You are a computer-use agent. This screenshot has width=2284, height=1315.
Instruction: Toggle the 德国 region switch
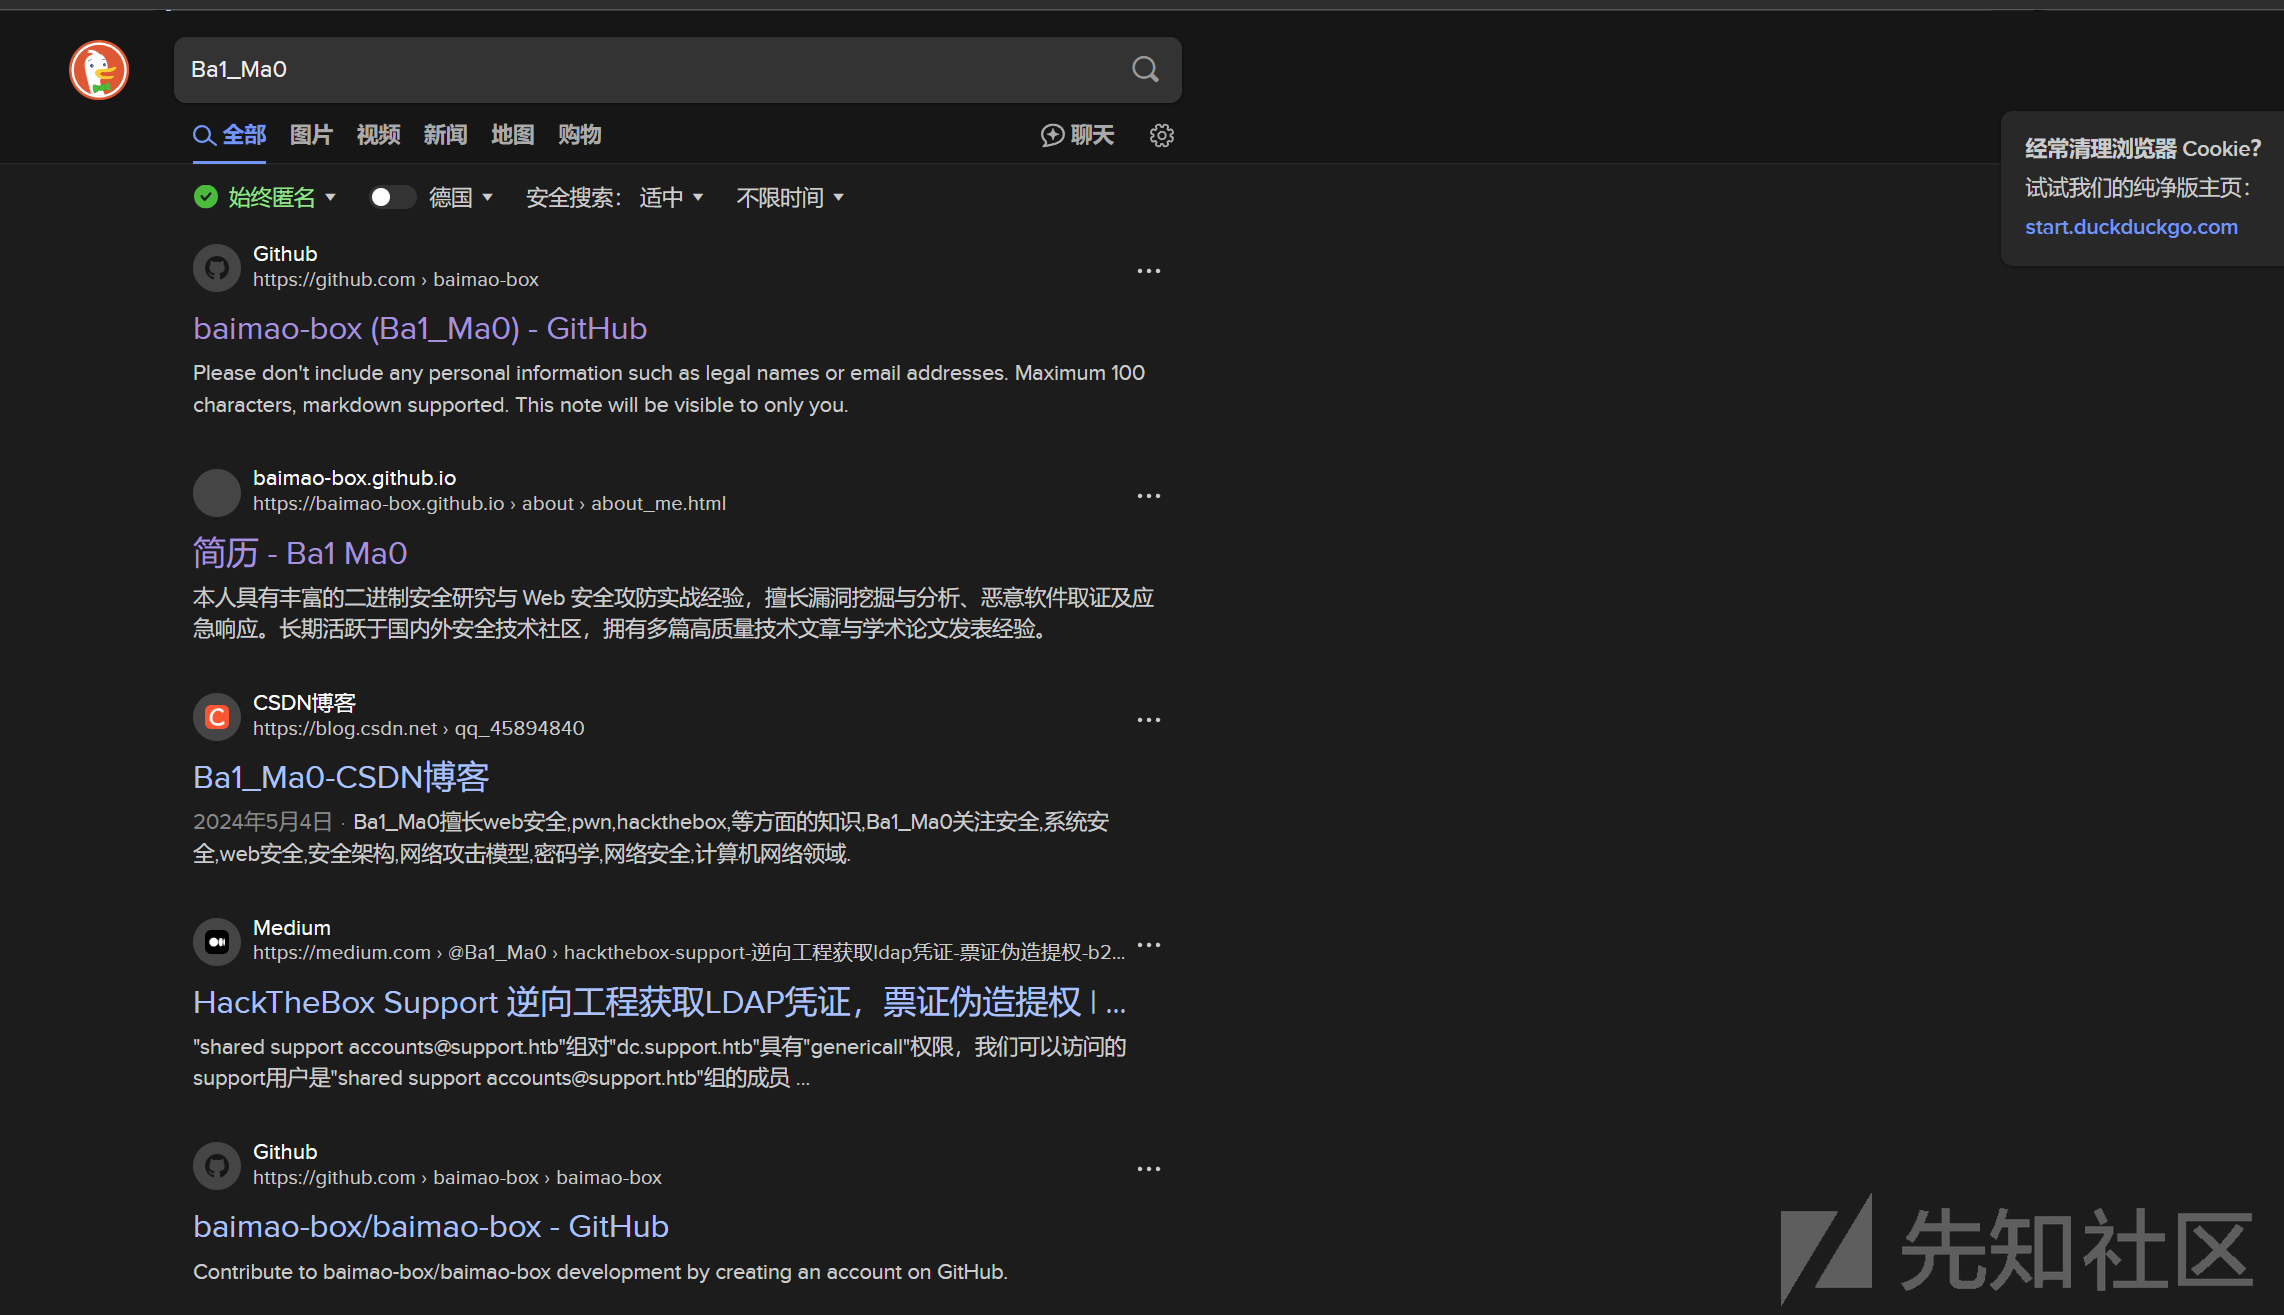coord(392,197)
